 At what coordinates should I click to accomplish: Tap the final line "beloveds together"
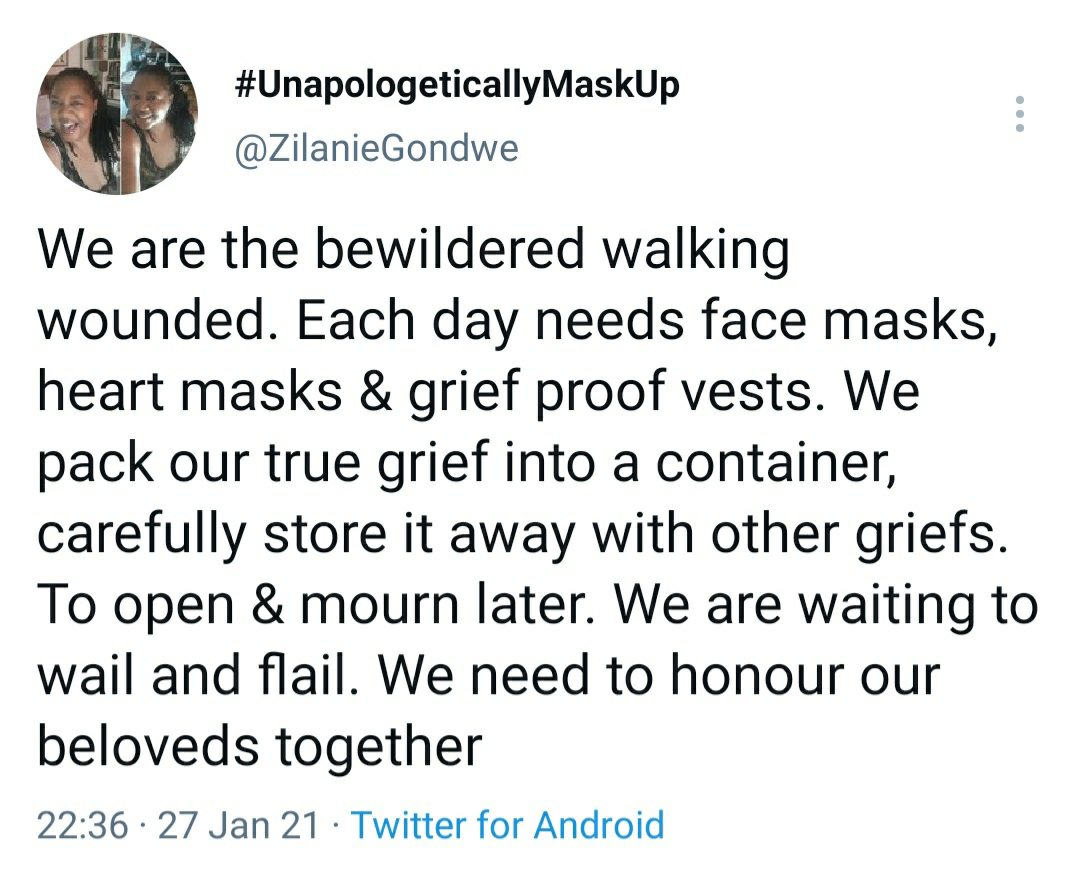pos(260,744)
